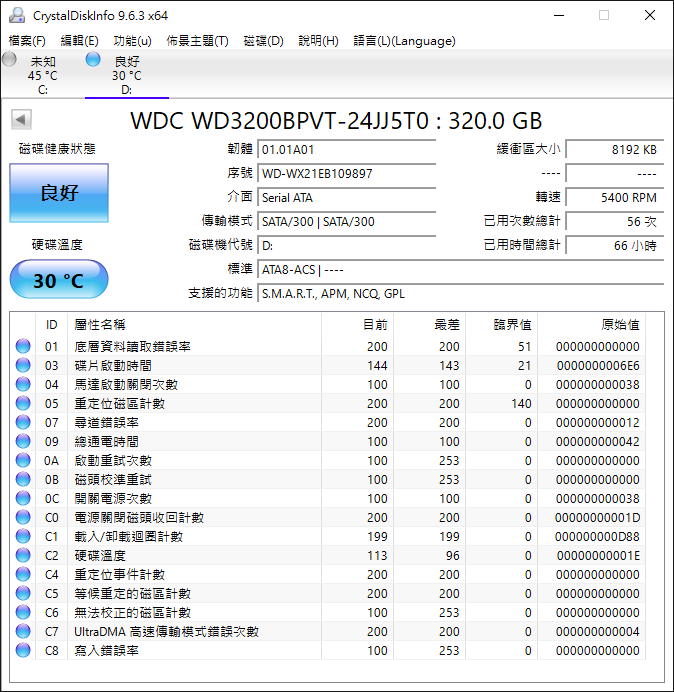
Task: Click the 良好 health status button
Action: coord(59,193)
